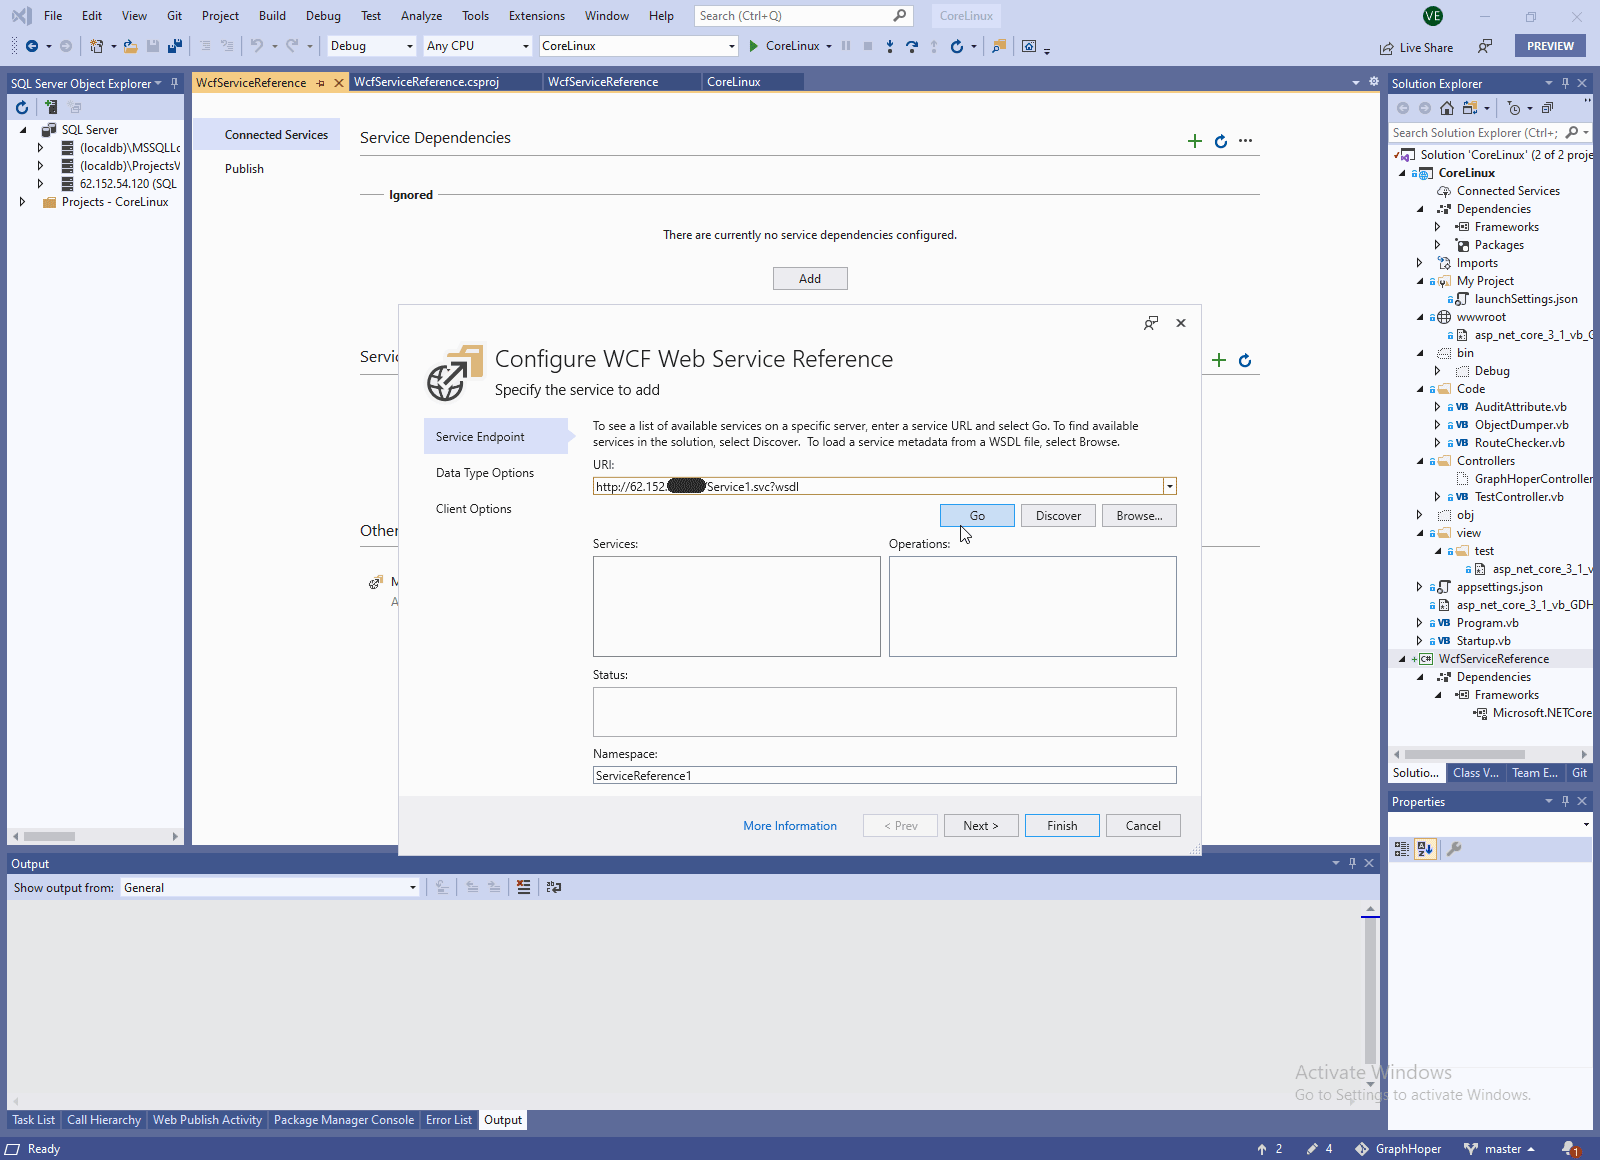Pin the Solution Explorer panel
The height and width of the screenshot is (1160, 1600).
[x=1566, y=83]
